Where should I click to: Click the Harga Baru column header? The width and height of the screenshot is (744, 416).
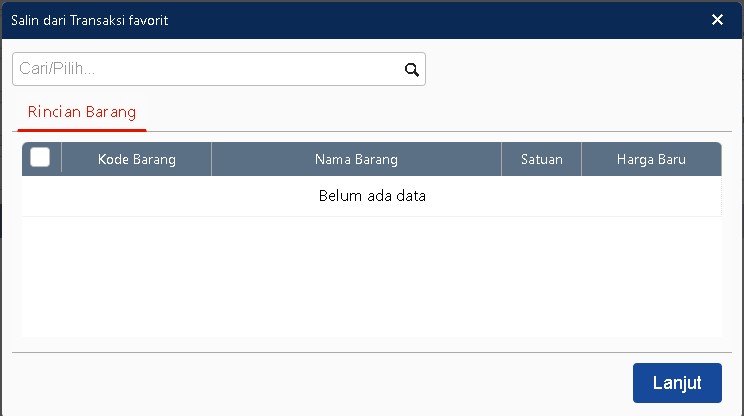[x=651, y=159]
